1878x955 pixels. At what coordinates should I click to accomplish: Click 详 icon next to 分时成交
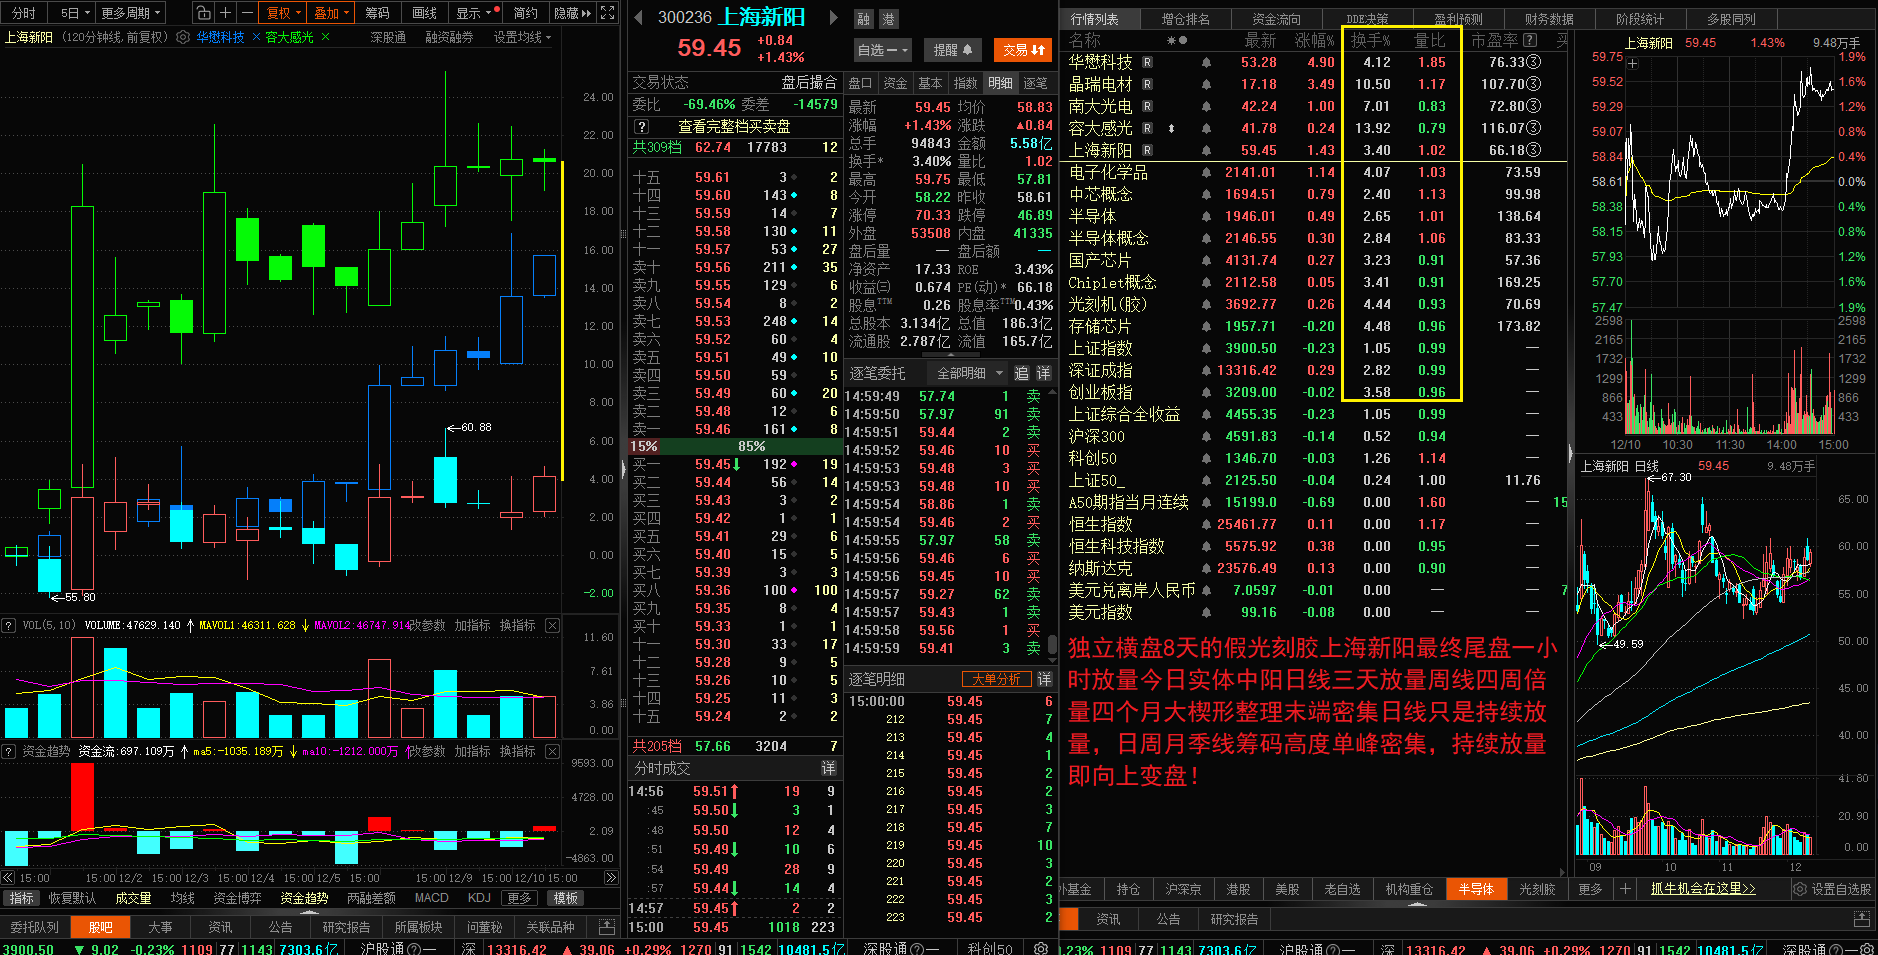(x=829, y=768)
